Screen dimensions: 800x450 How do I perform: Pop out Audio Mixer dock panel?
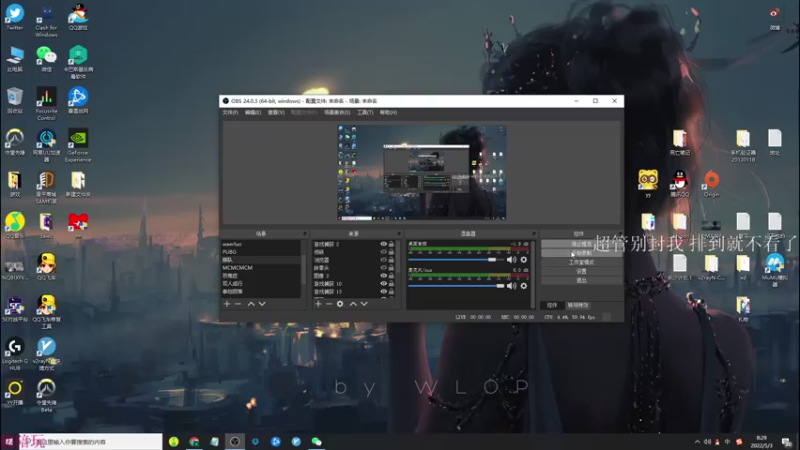click(x=534, y=234)
